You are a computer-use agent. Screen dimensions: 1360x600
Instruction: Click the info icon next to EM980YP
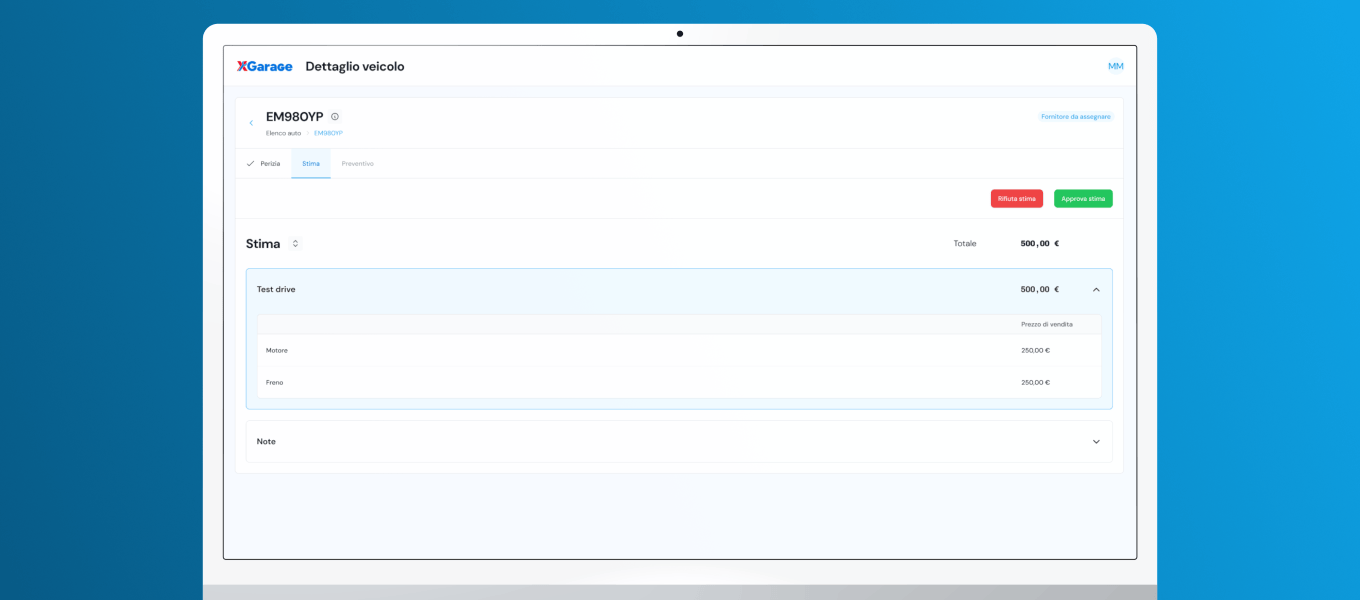(x=335, y=116)
